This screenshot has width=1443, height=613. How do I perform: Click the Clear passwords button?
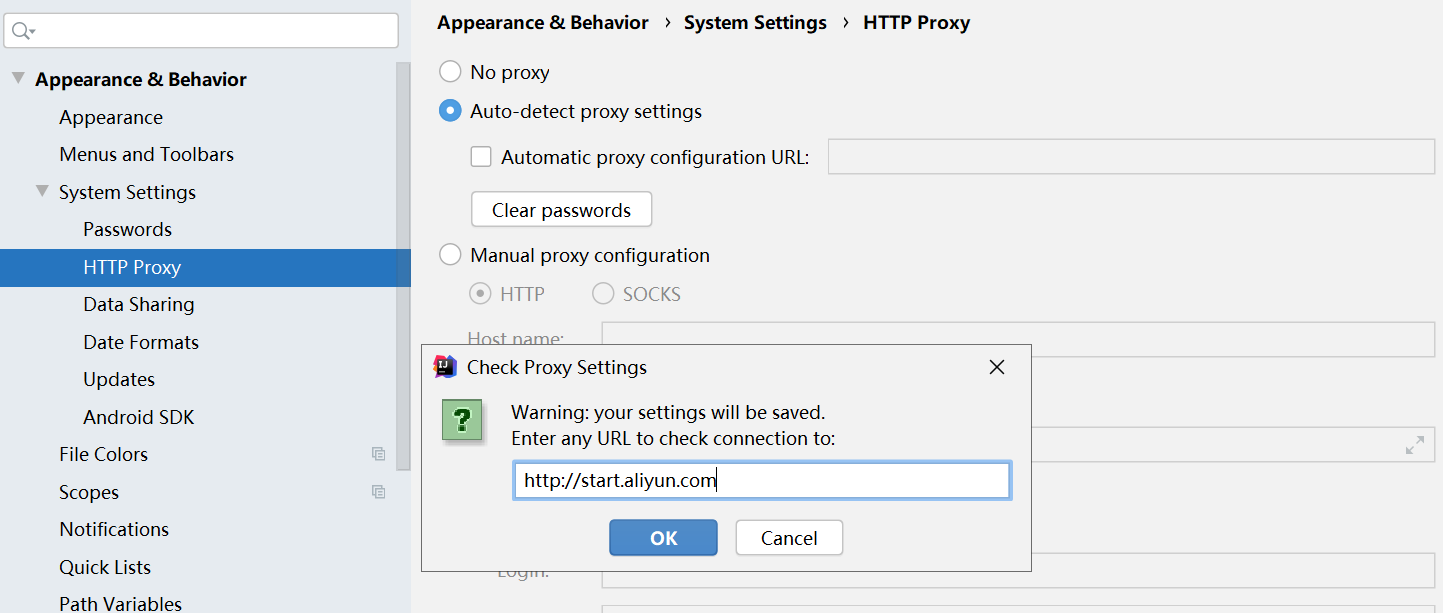coord(561,210)
